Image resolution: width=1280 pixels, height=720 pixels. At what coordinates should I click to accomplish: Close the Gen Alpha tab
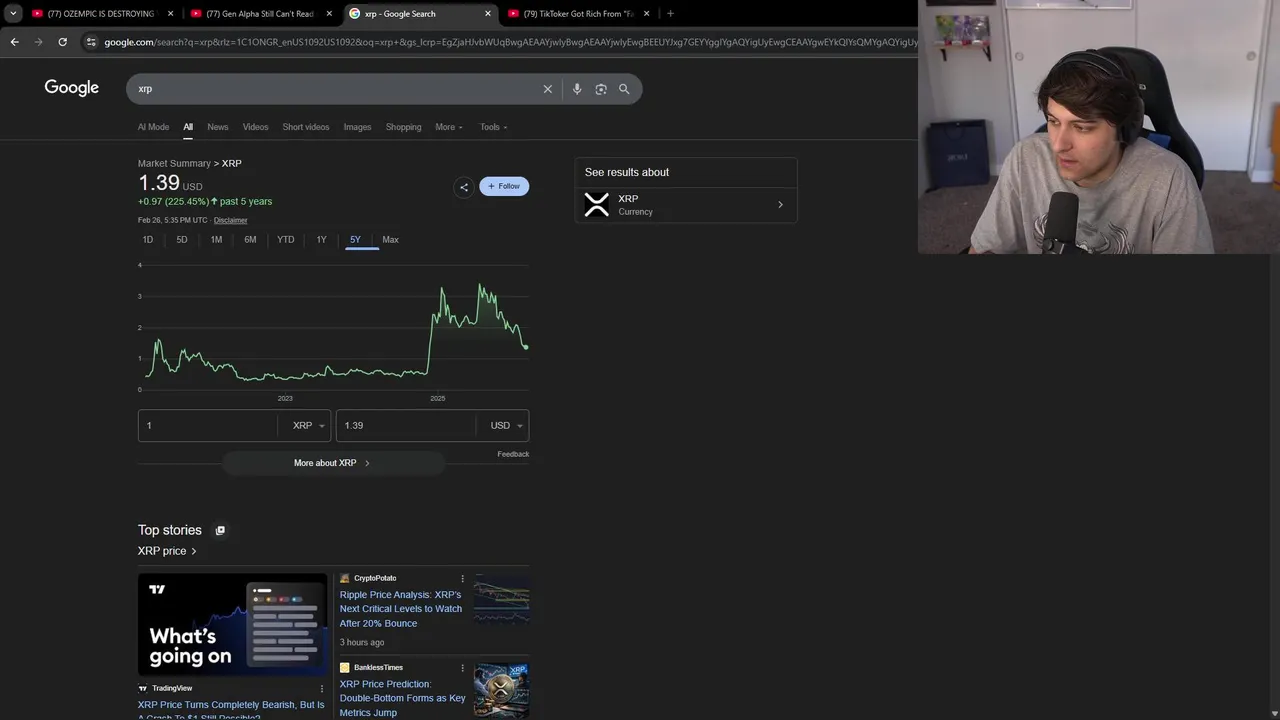point(329,14)
